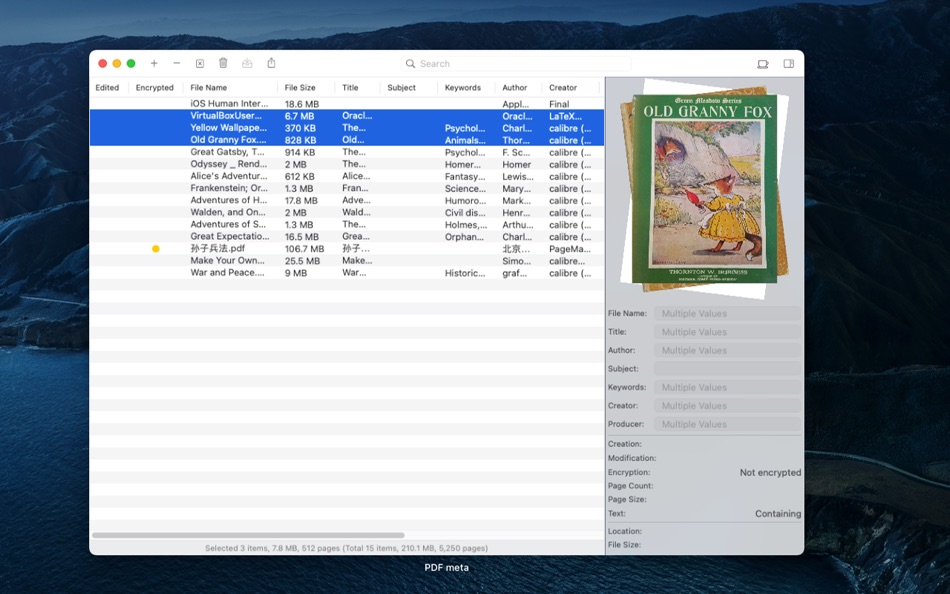This screenshot has width=950, height=594.
Task: Click the magnifier icon in search field
Action: (410, 64)
